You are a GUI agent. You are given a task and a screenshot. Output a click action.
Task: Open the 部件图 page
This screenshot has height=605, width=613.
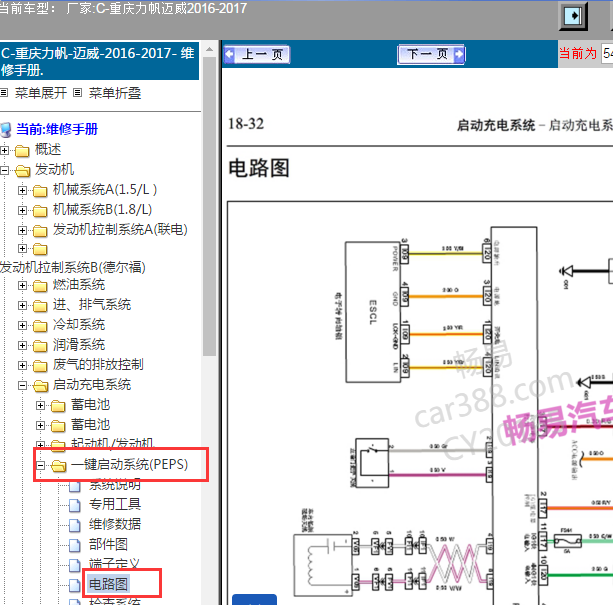[108, 544]
